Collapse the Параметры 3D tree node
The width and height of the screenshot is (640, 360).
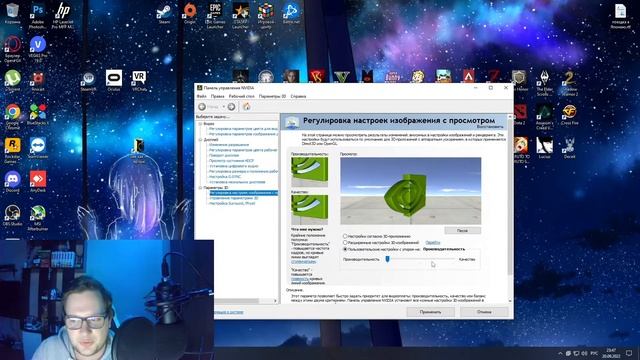pos(200,187)
